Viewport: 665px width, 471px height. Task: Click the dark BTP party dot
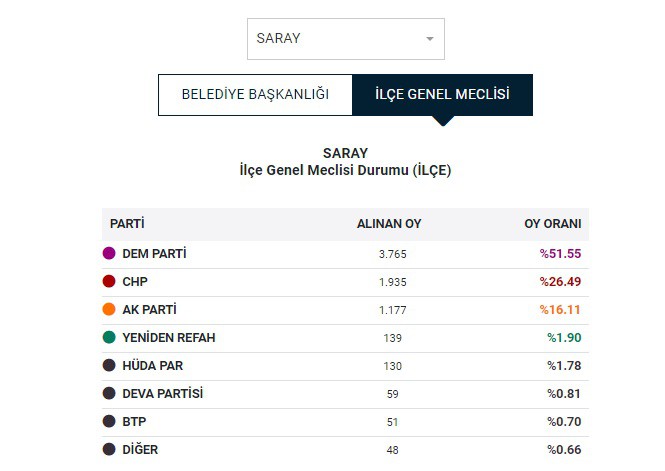click(x=109, y=421)
